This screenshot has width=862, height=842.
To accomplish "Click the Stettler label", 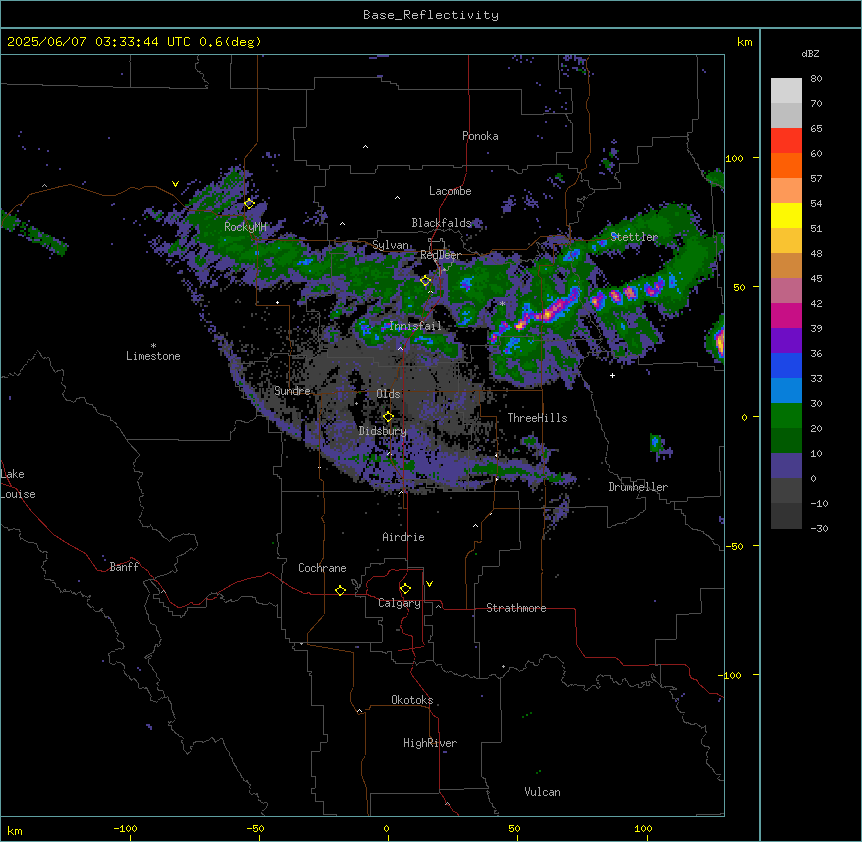I will (634, 237).
